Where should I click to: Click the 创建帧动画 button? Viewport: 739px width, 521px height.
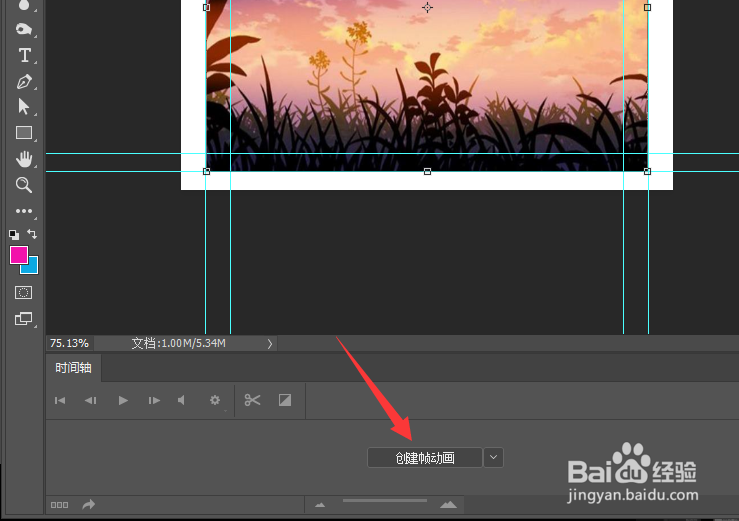coord(425,458)
